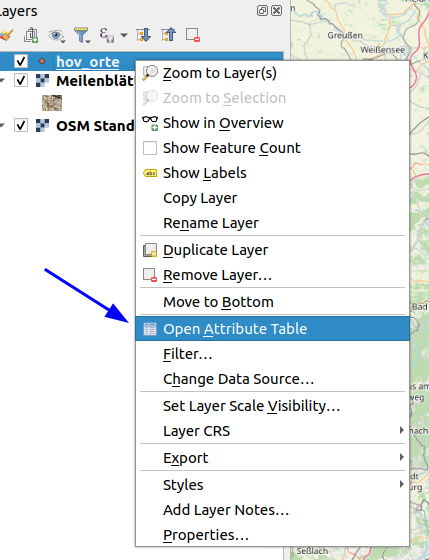The image size is (429, 560).
Task: Click Filter Legend by Expression epsilon icon
Action: click(x=107, y=35)
